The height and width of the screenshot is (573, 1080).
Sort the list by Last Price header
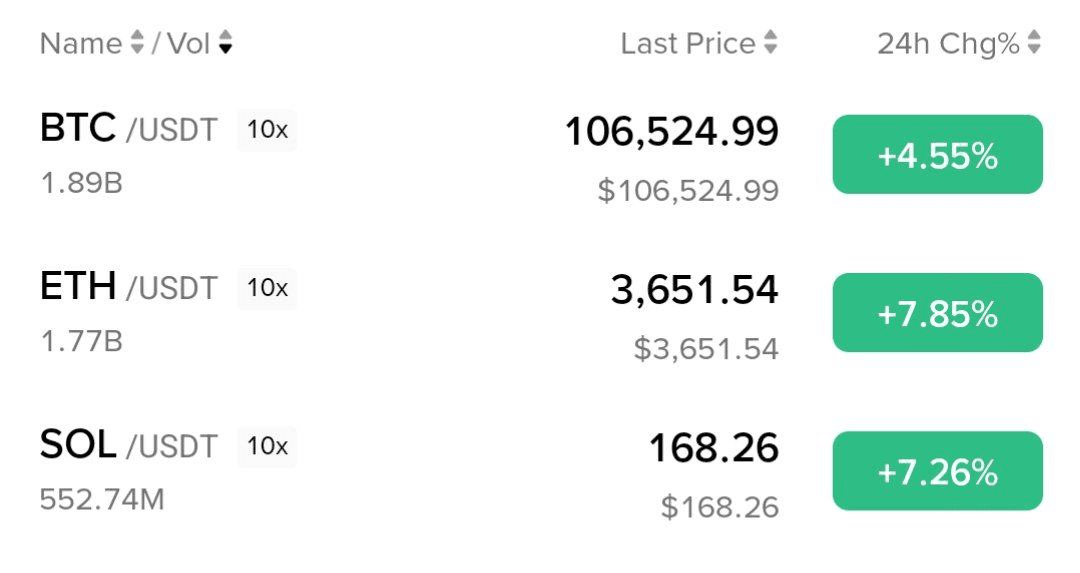coord(688,43)
